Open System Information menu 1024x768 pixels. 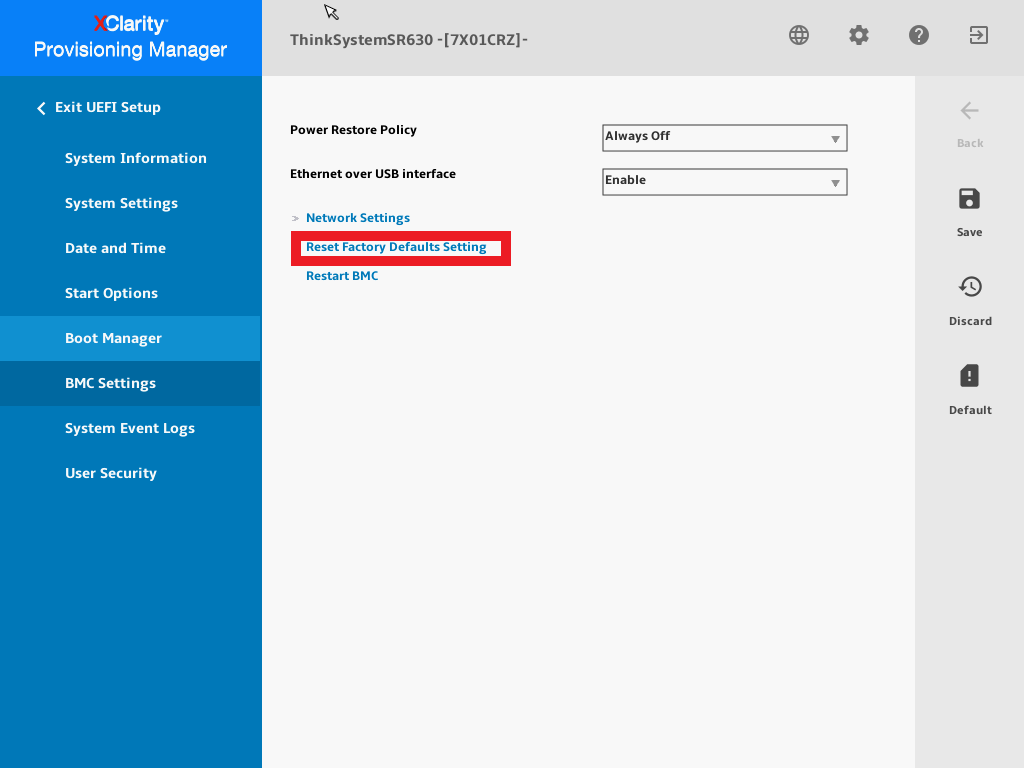[136, 158]
